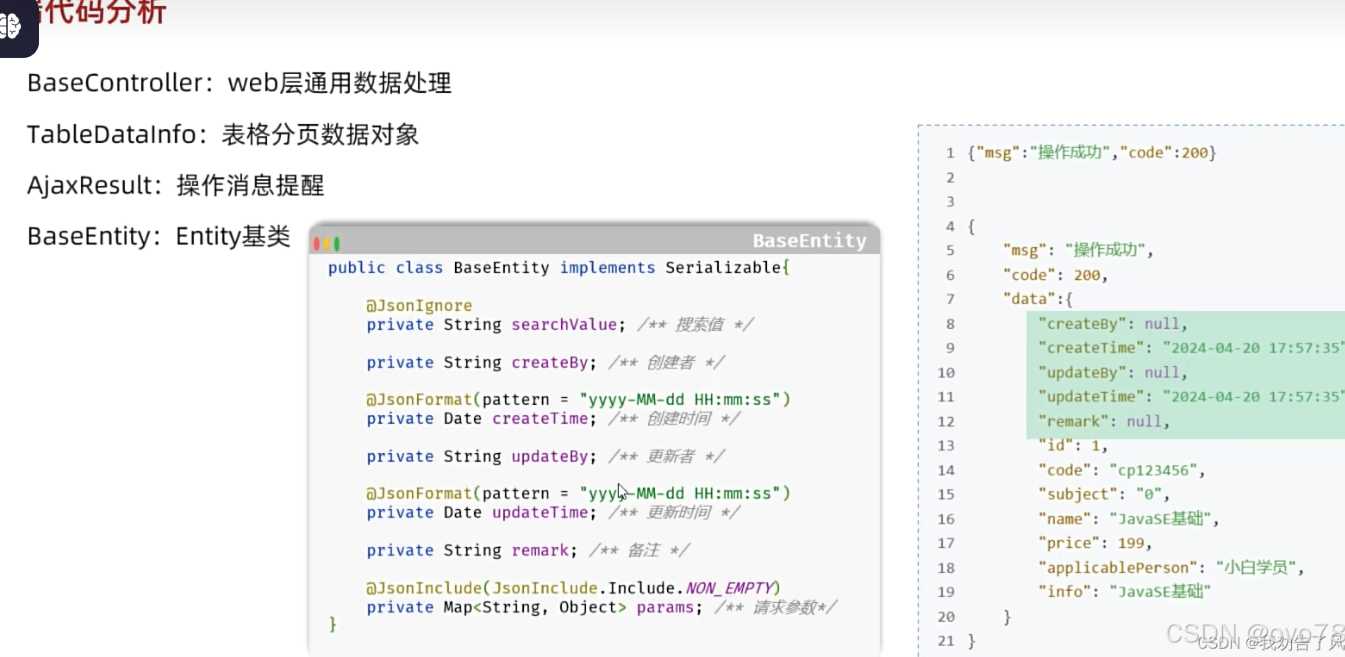1345x657 pixels.
Task: Click the yellow dot on BaseEntity code window
Action: tap(327, 243)
